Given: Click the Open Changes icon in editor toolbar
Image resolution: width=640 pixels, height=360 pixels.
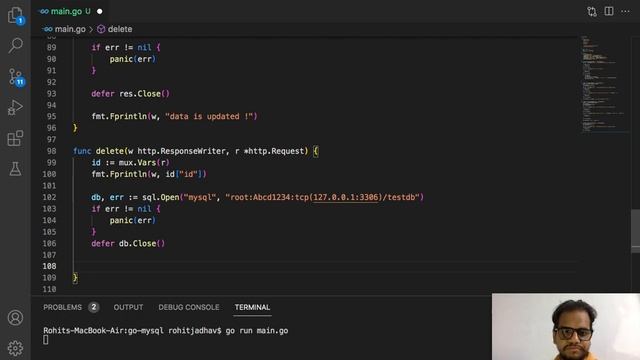Looking at the screenshot, I should (592, 11).
